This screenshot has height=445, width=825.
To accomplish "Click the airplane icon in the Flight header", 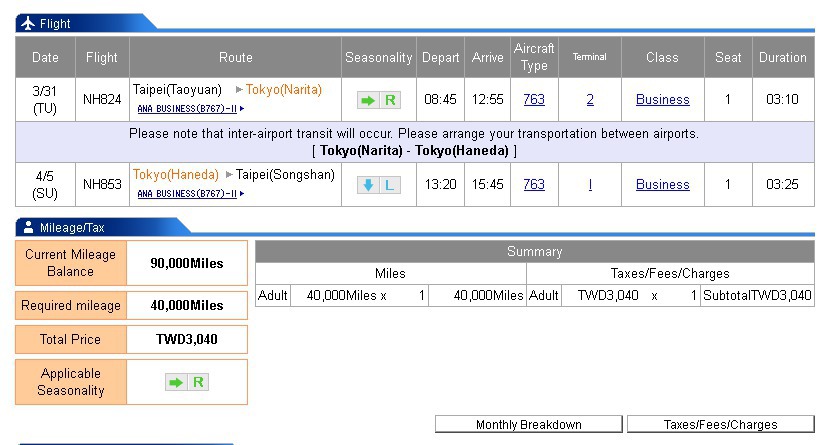I will pos(27,23).
